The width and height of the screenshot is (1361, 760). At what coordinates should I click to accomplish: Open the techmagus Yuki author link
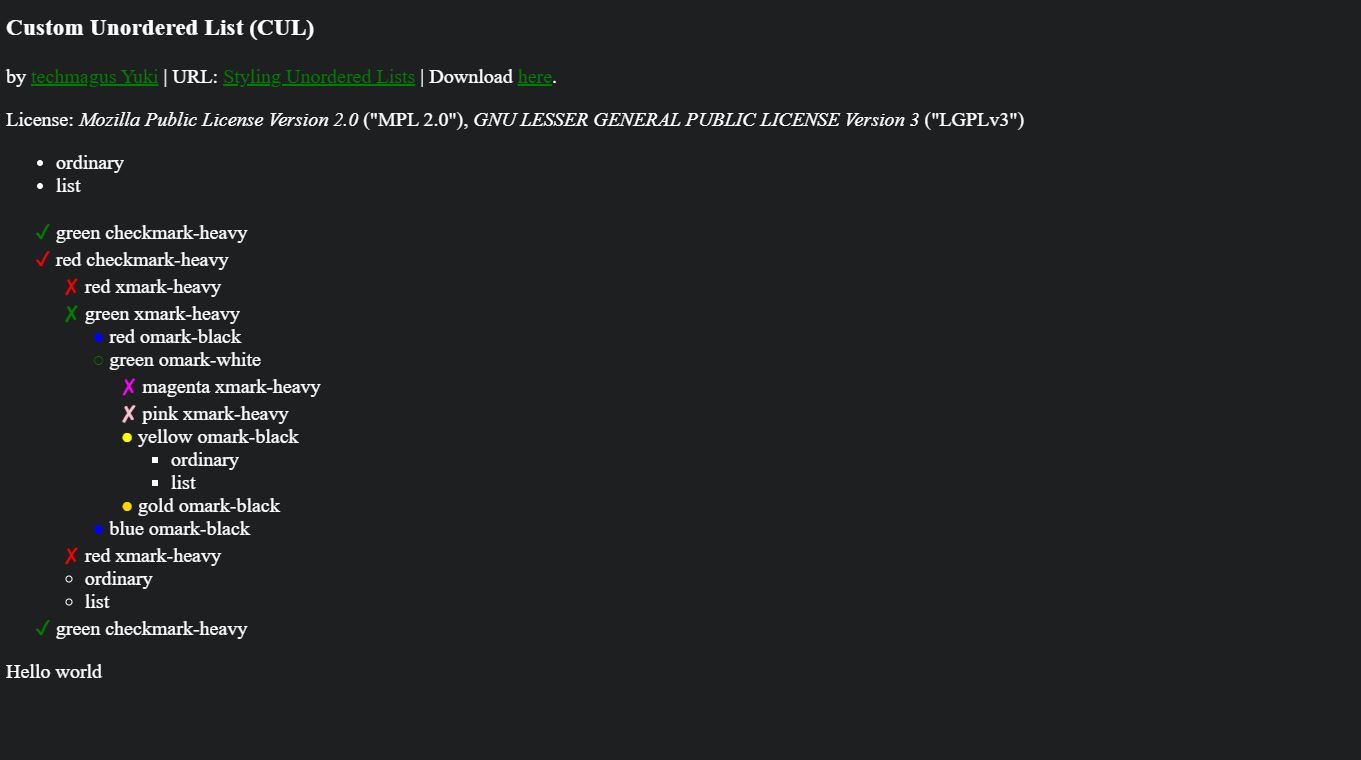coord(94,77)
